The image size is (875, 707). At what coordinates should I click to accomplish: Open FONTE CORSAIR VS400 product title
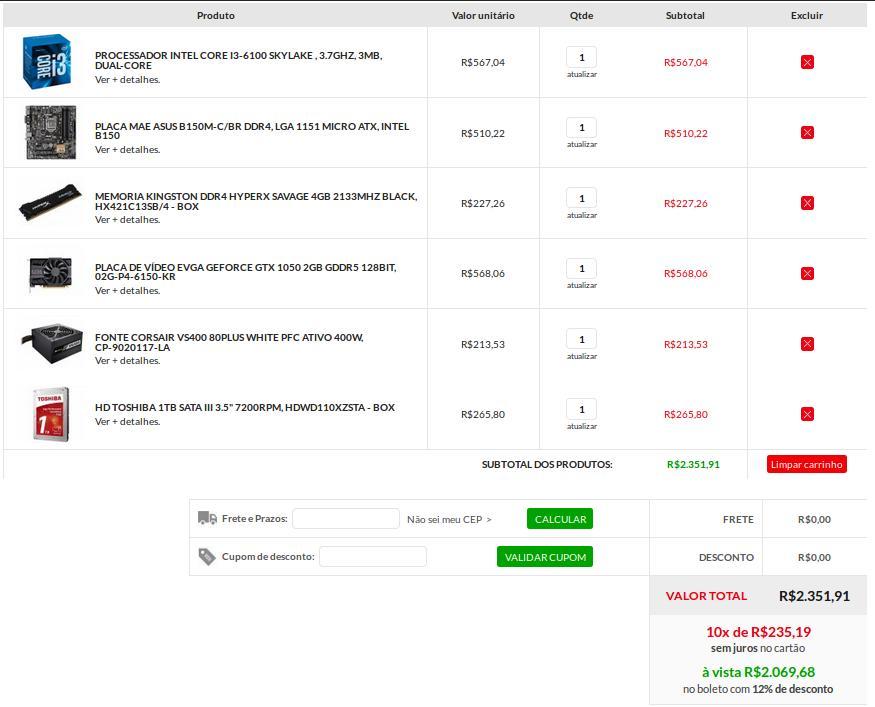[x=229, y=342]
